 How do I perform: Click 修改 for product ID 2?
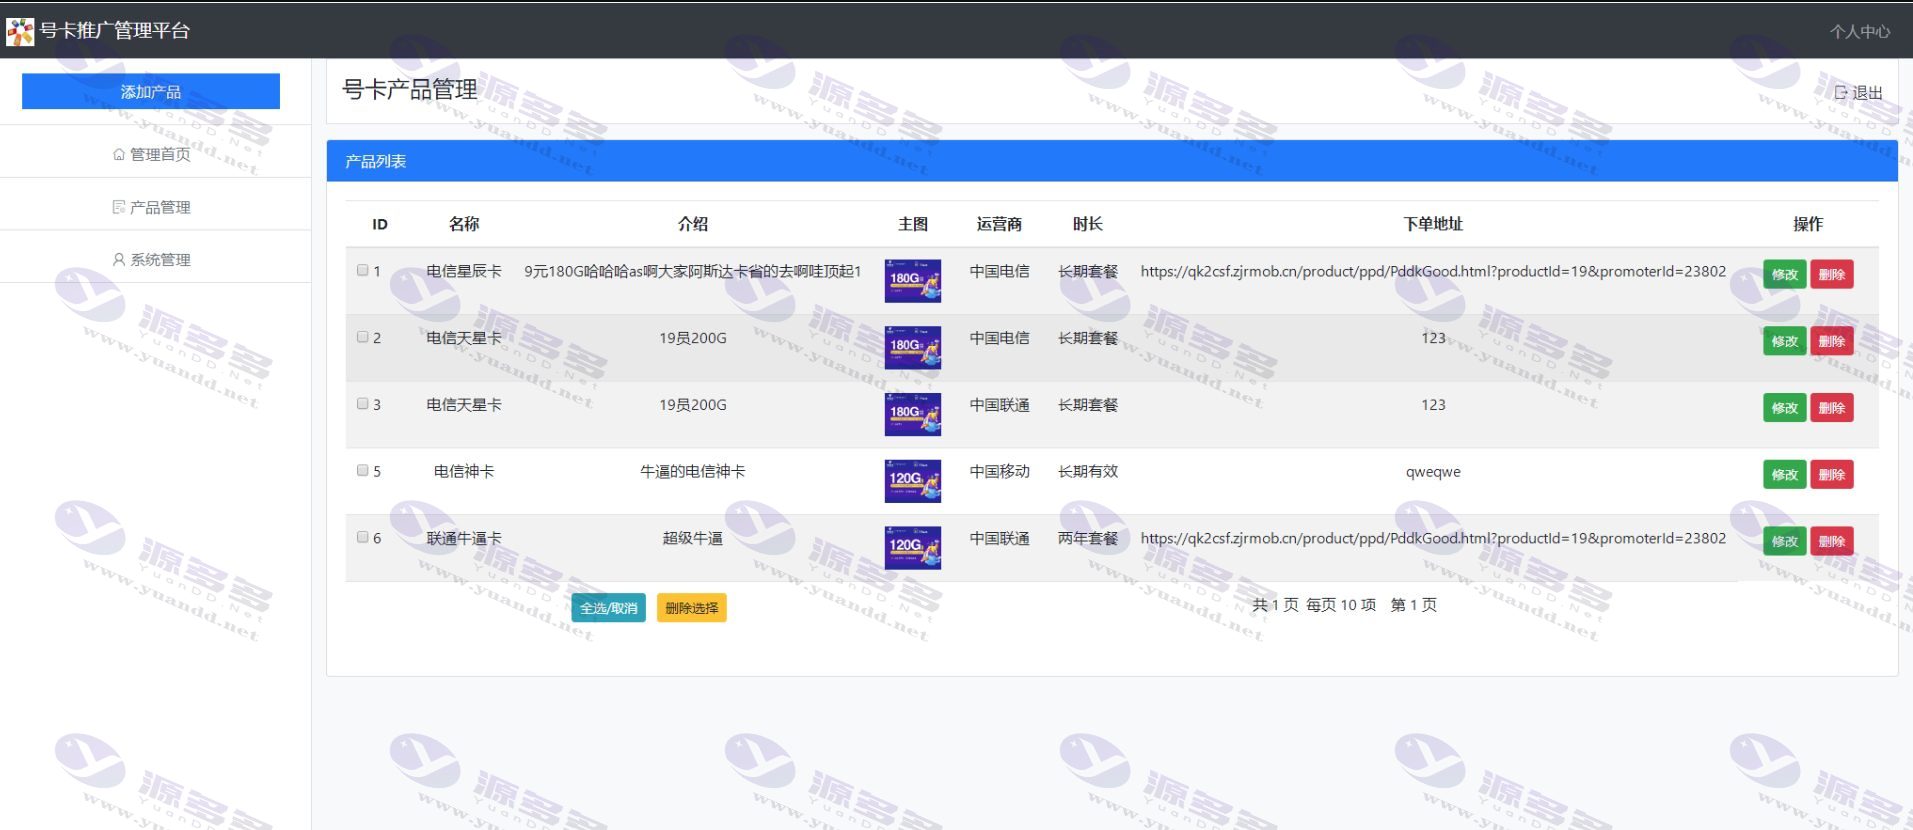tap(1784, 341)
